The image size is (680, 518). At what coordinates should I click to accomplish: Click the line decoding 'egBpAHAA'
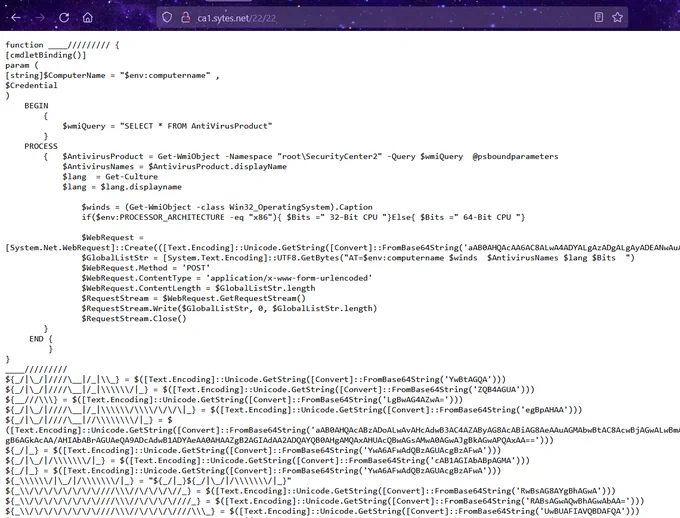pyautogui.click(x=294, y=410)
